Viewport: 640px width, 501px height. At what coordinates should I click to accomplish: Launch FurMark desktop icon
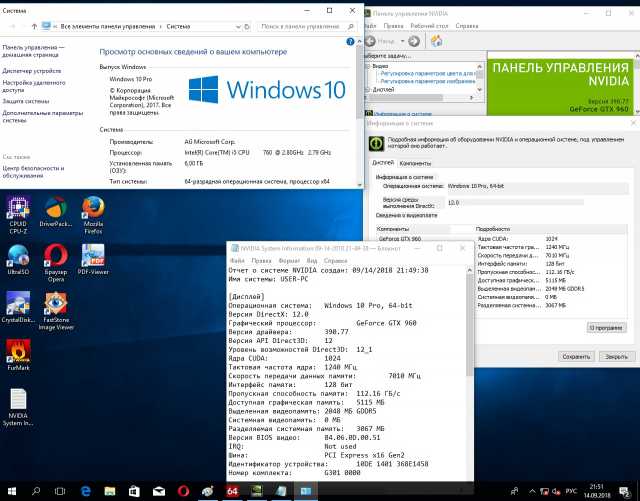18,355
